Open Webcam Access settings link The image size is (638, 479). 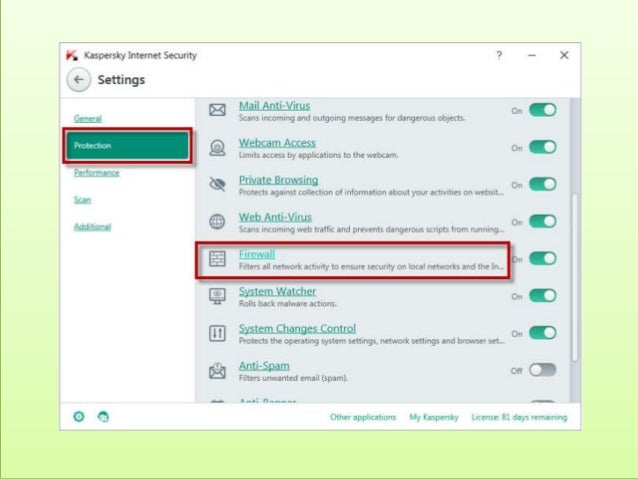pyautogui.click(x=277, y=143)
